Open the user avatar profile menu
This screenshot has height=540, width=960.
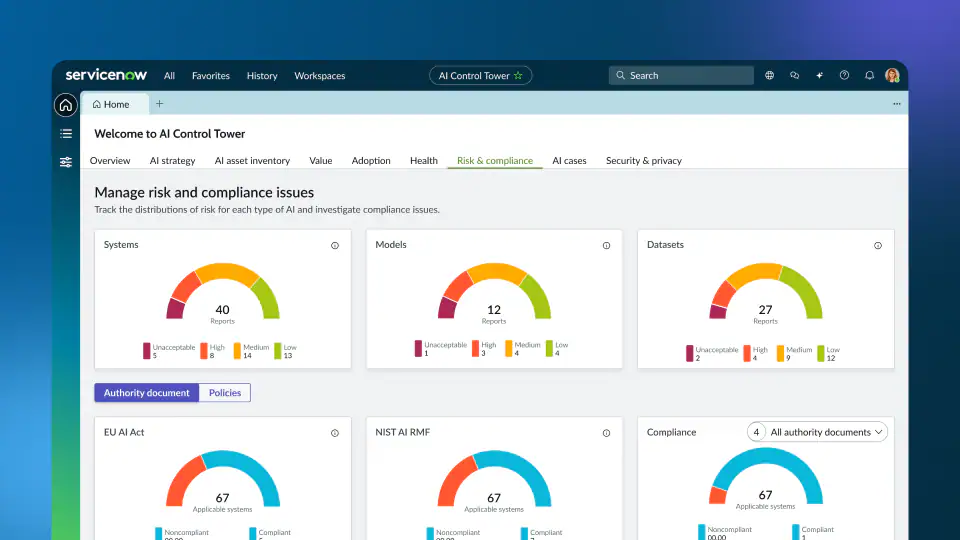click(892, 76)
